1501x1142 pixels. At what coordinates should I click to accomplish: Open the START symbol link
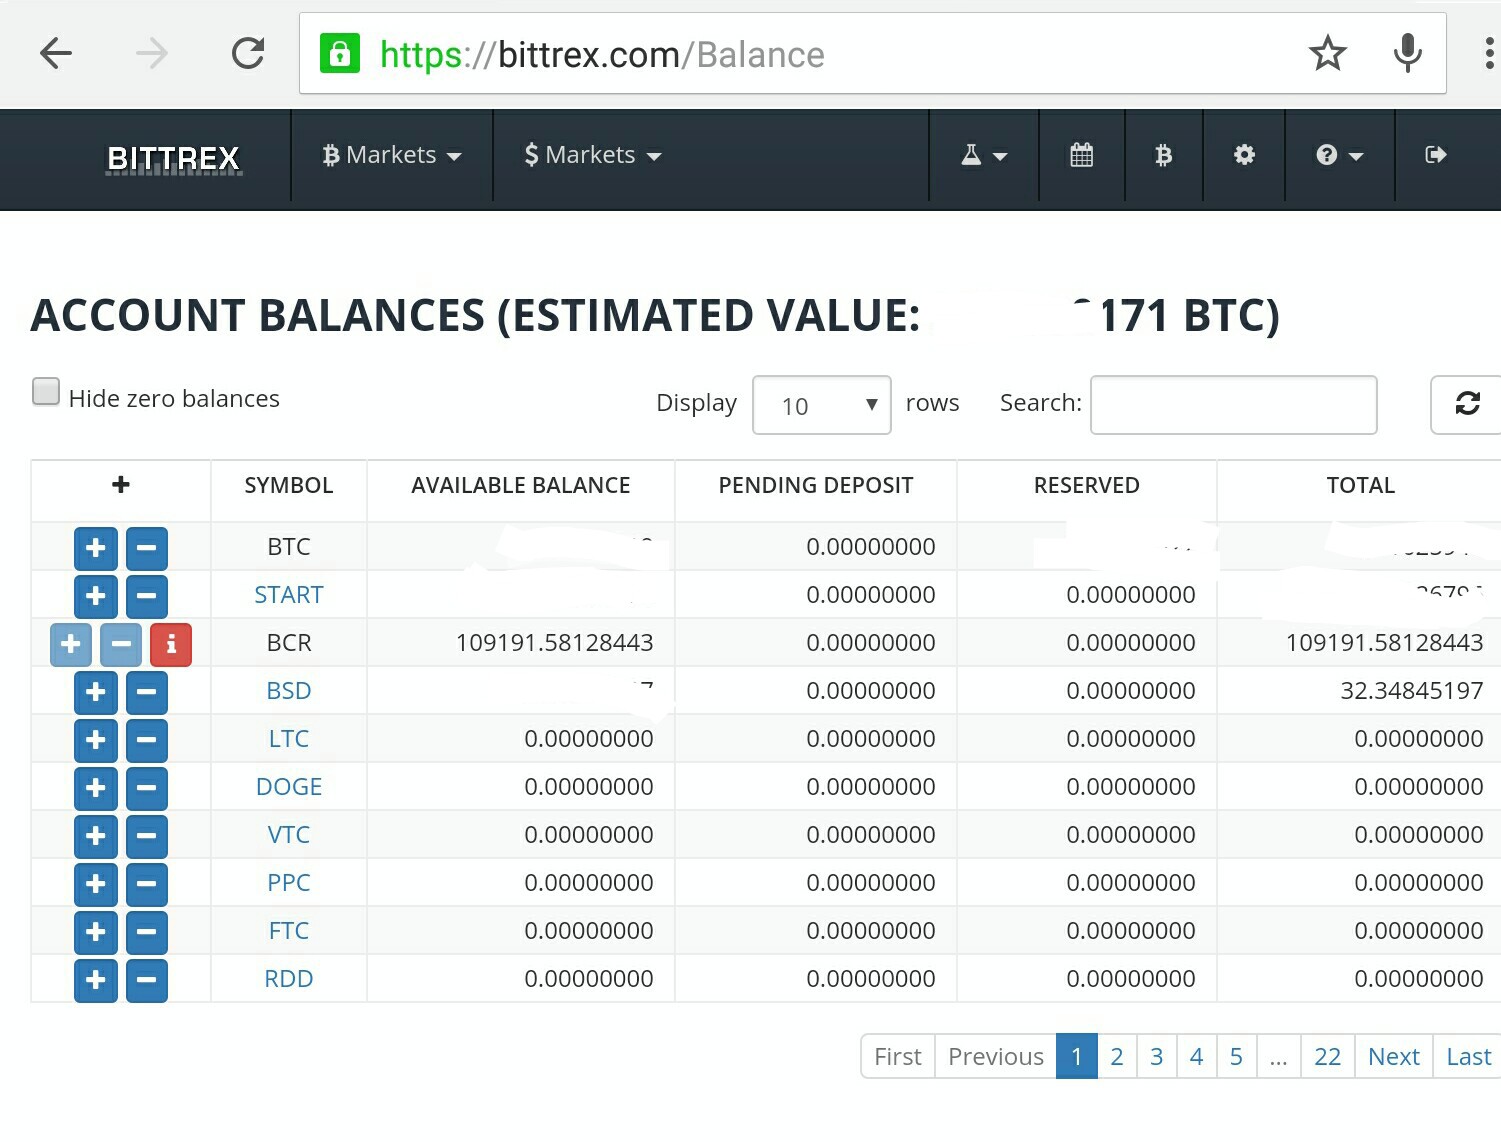click(x=289, y=595)
